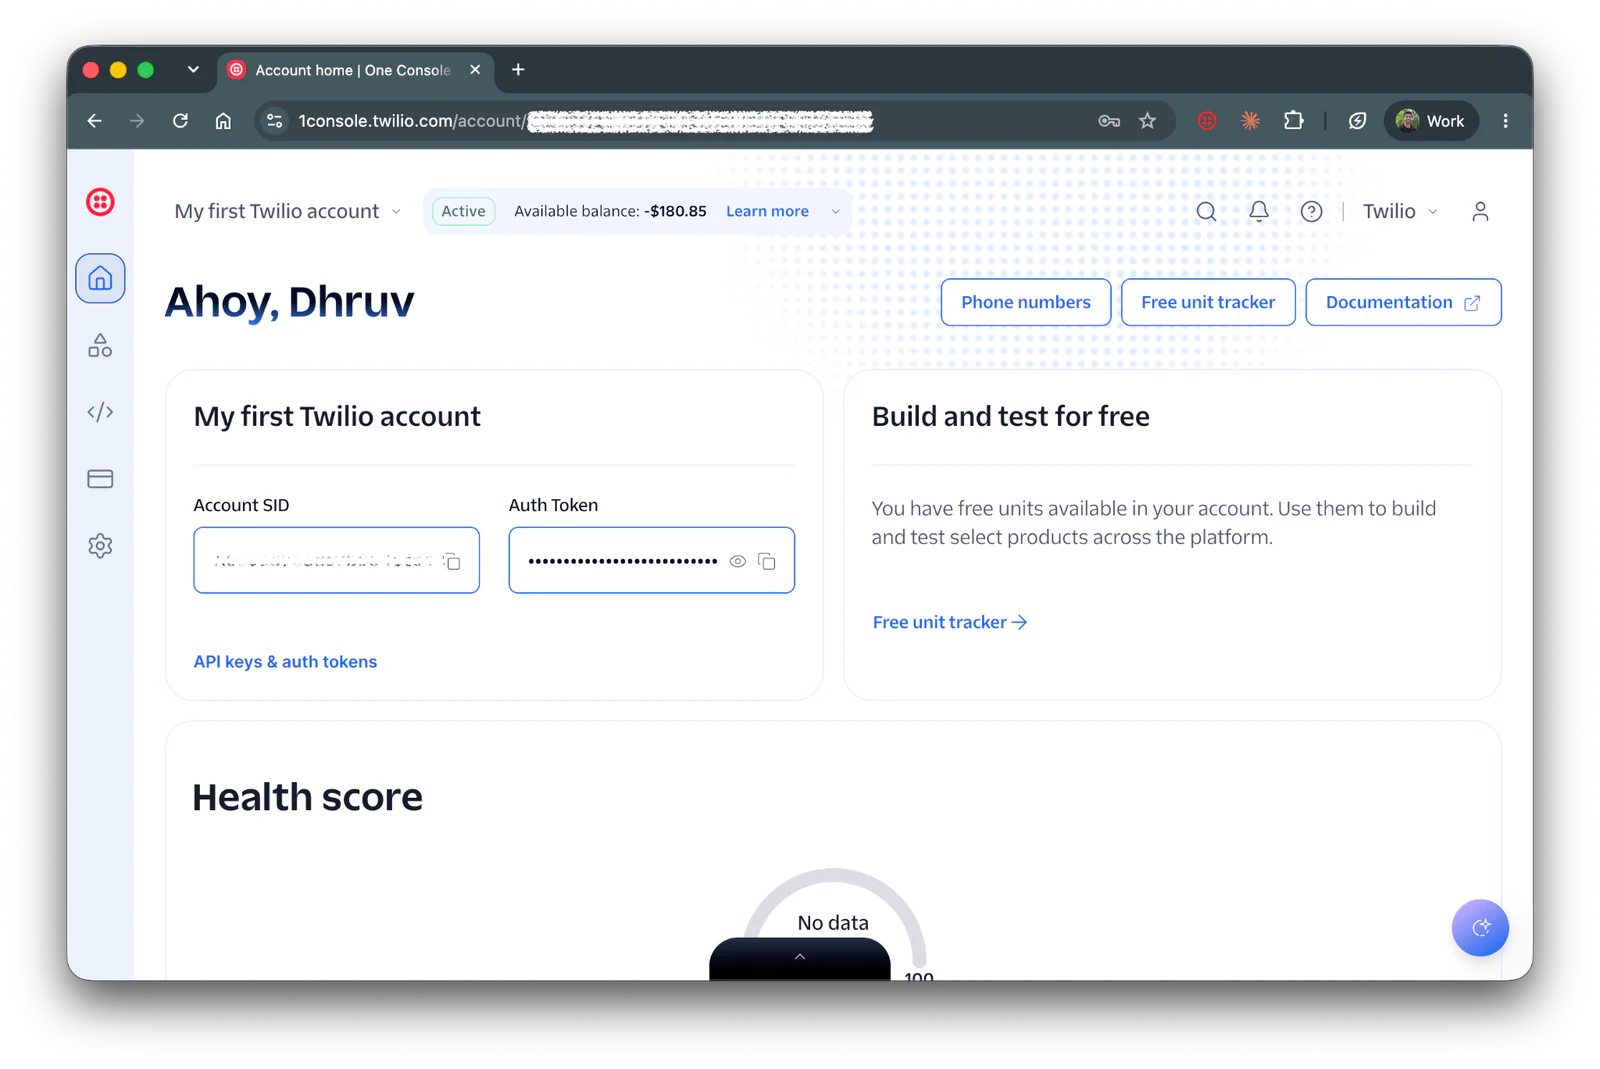Copy the Auth Token
Viewport: 1600px width, 1069px height.
[767, 561]
